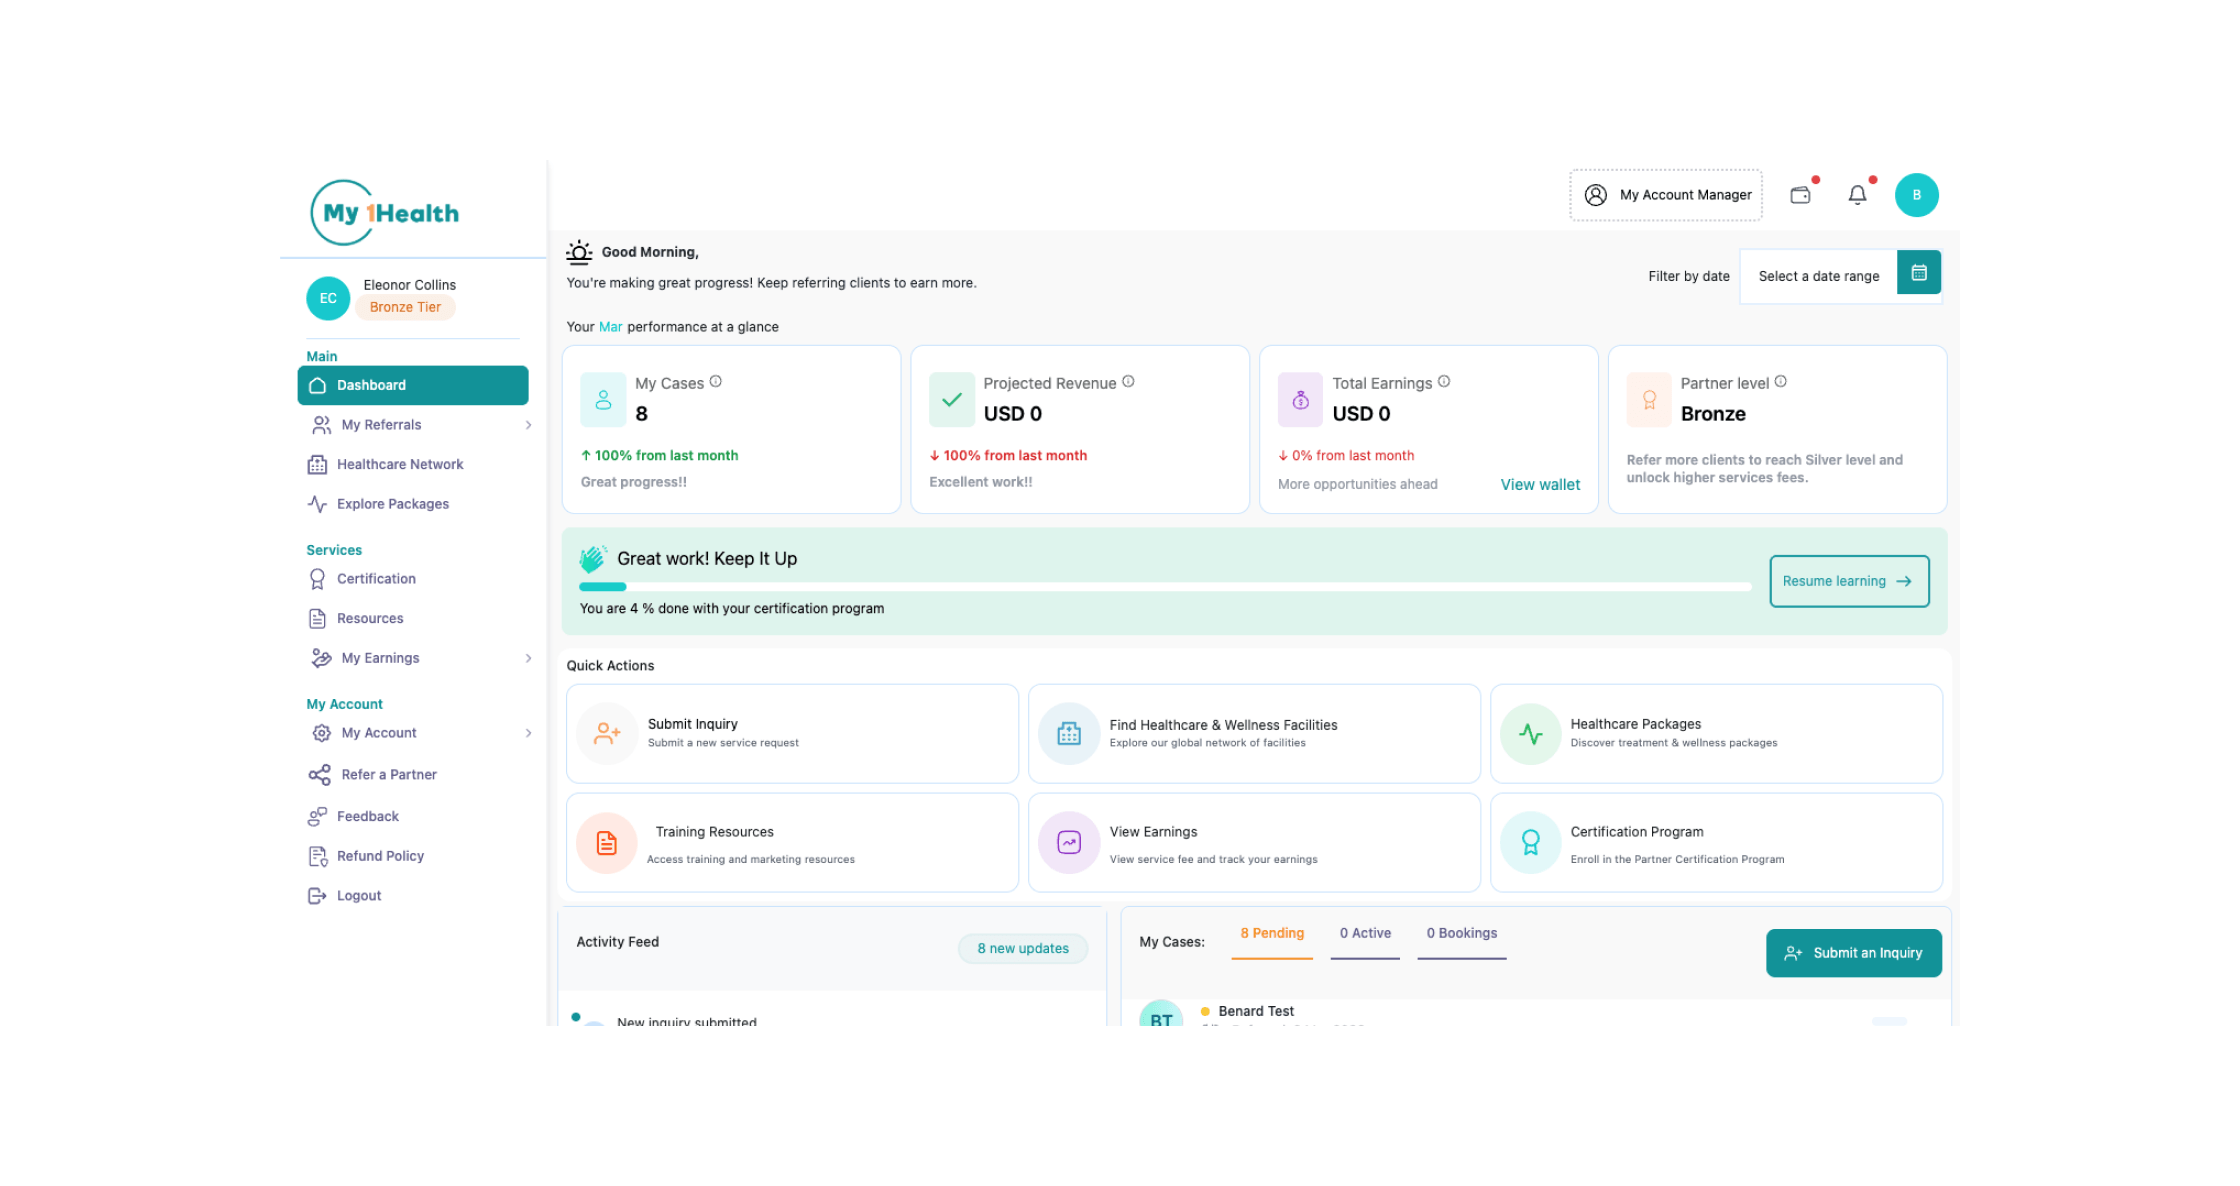
Task: Open the B profile avatar menu
Action: click(1916, 195)
